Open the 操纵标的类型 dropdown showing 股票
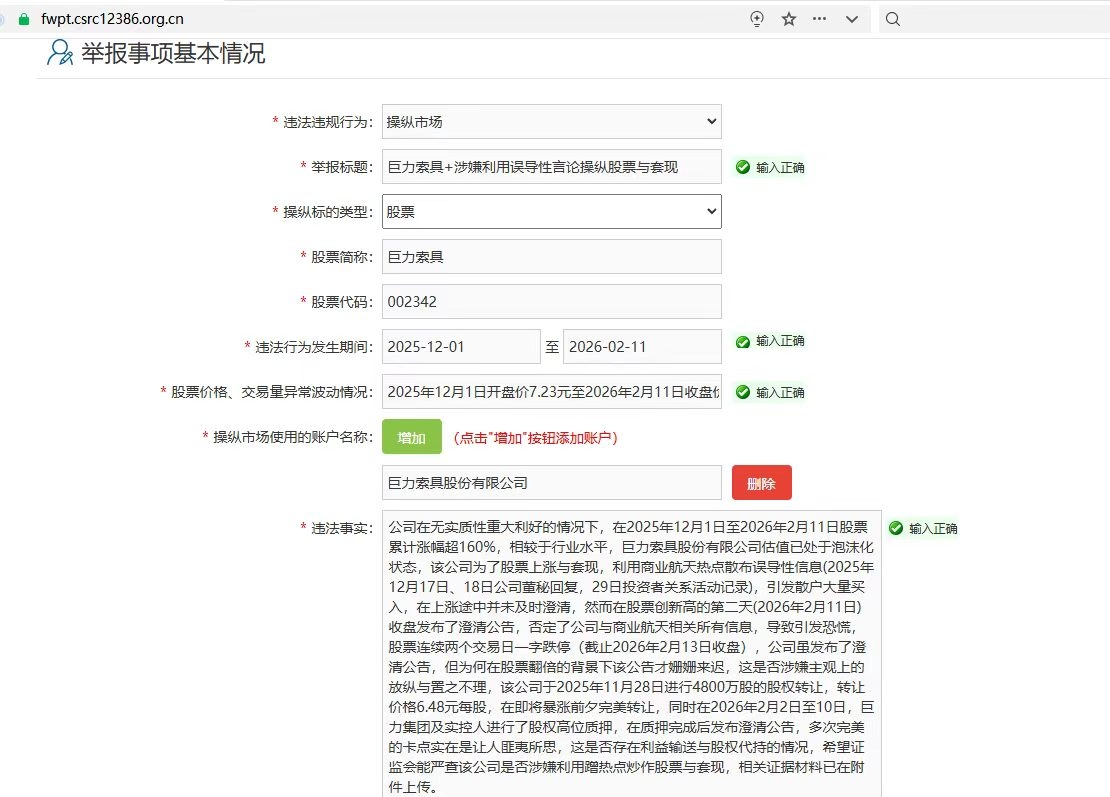Image resolution: width=1110 pixels, height=797 pixels. (x=551, y=212)
